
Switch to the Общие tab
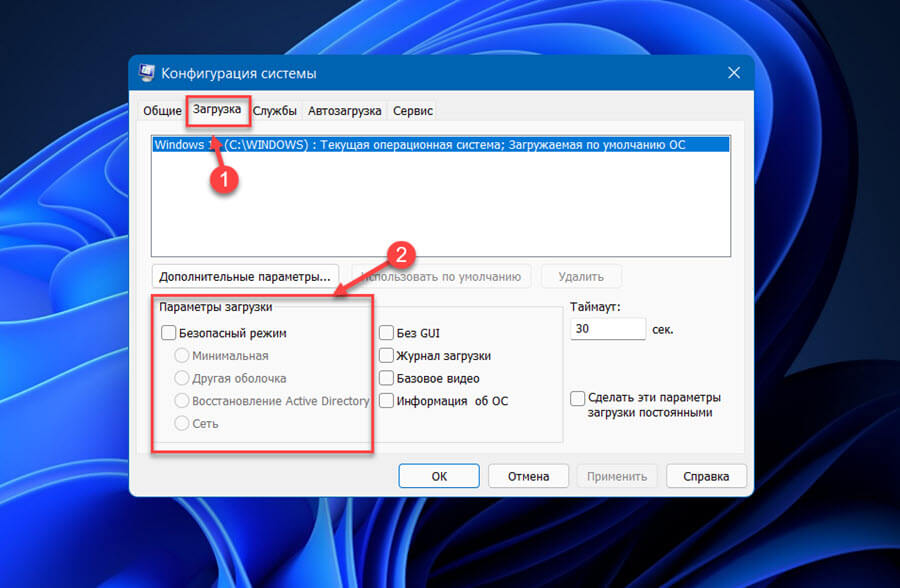[162, 110]
